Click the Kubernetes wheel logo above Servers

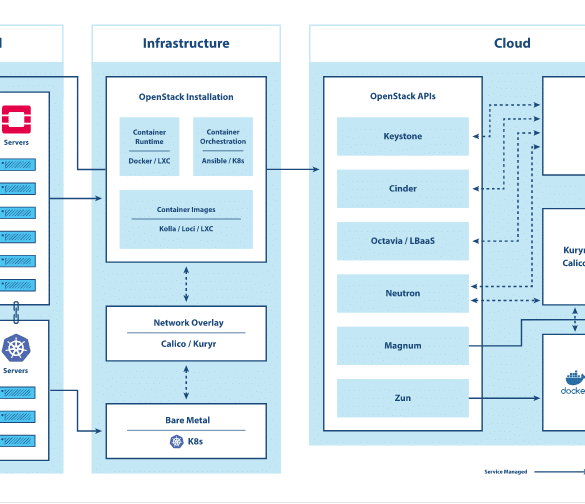point(16,348)
